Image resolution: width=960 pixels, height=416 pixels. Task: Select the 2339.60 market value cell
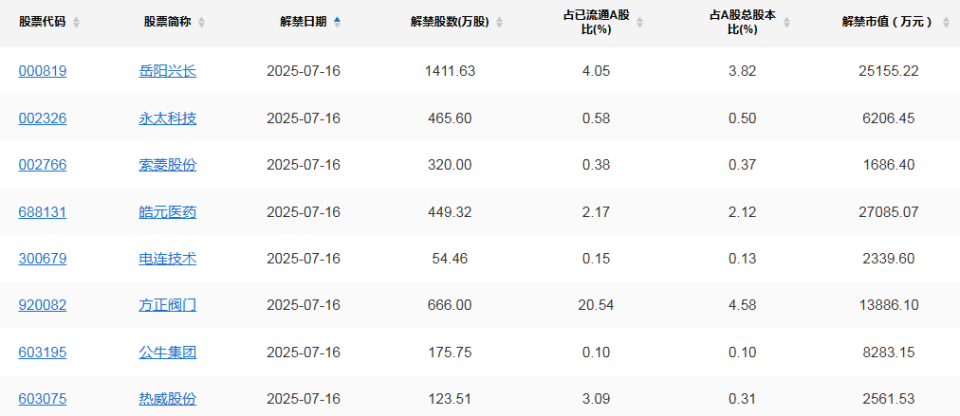pos(888,259)
